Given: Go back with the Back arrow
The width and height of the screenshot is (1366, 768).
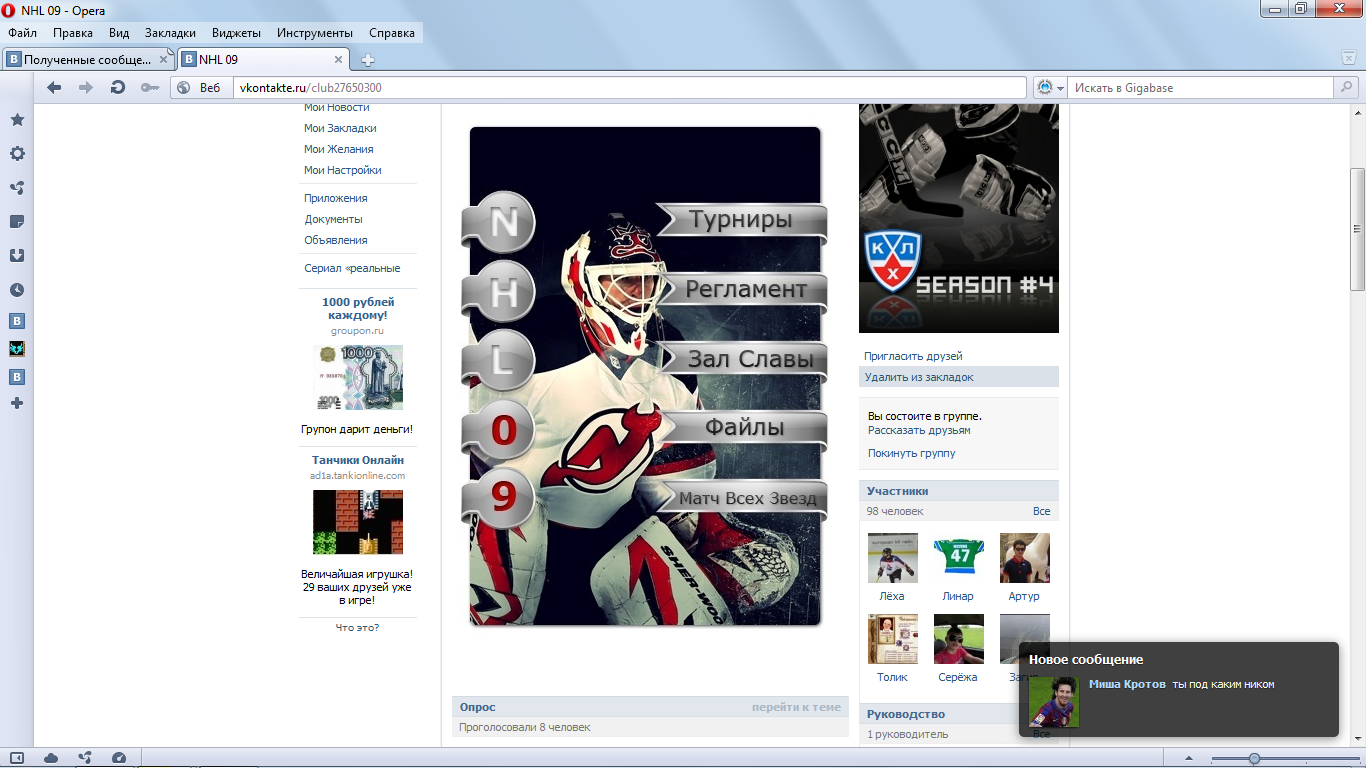Looking at the screenshot, I should (x=54, y=88).
